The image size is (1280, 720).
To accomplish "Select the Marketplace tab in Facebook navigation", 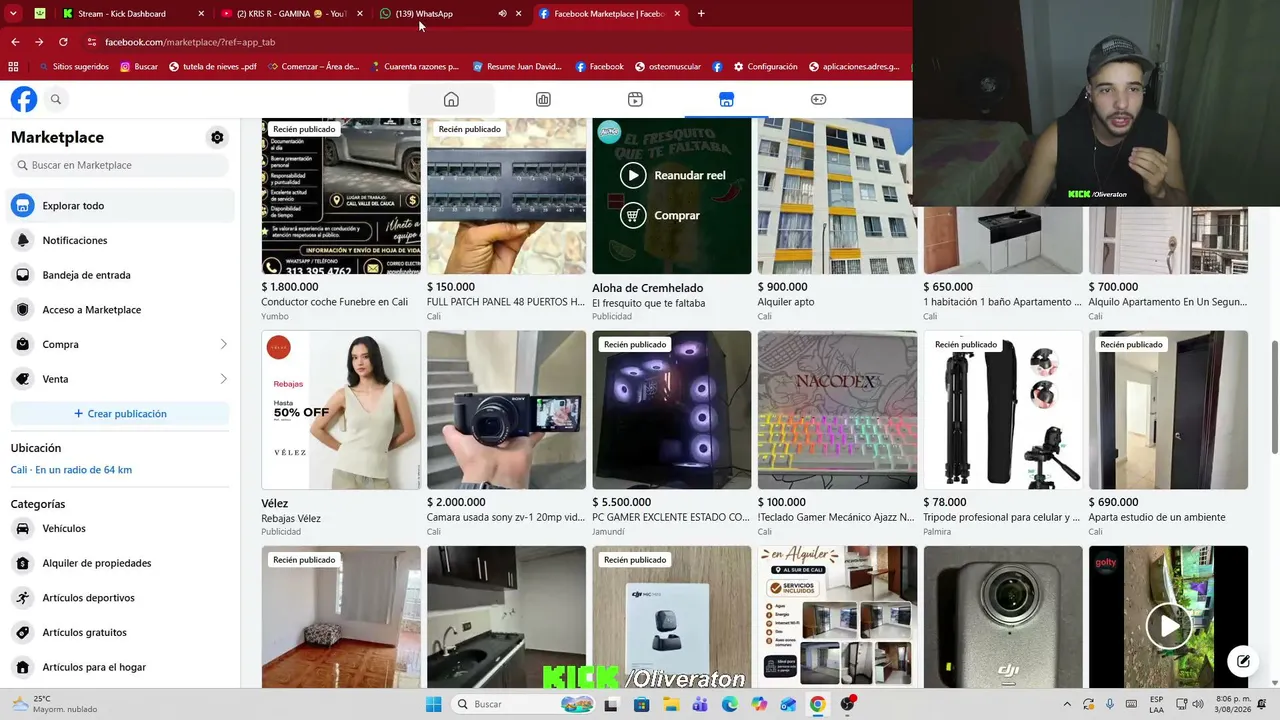I will pos(726,99).
